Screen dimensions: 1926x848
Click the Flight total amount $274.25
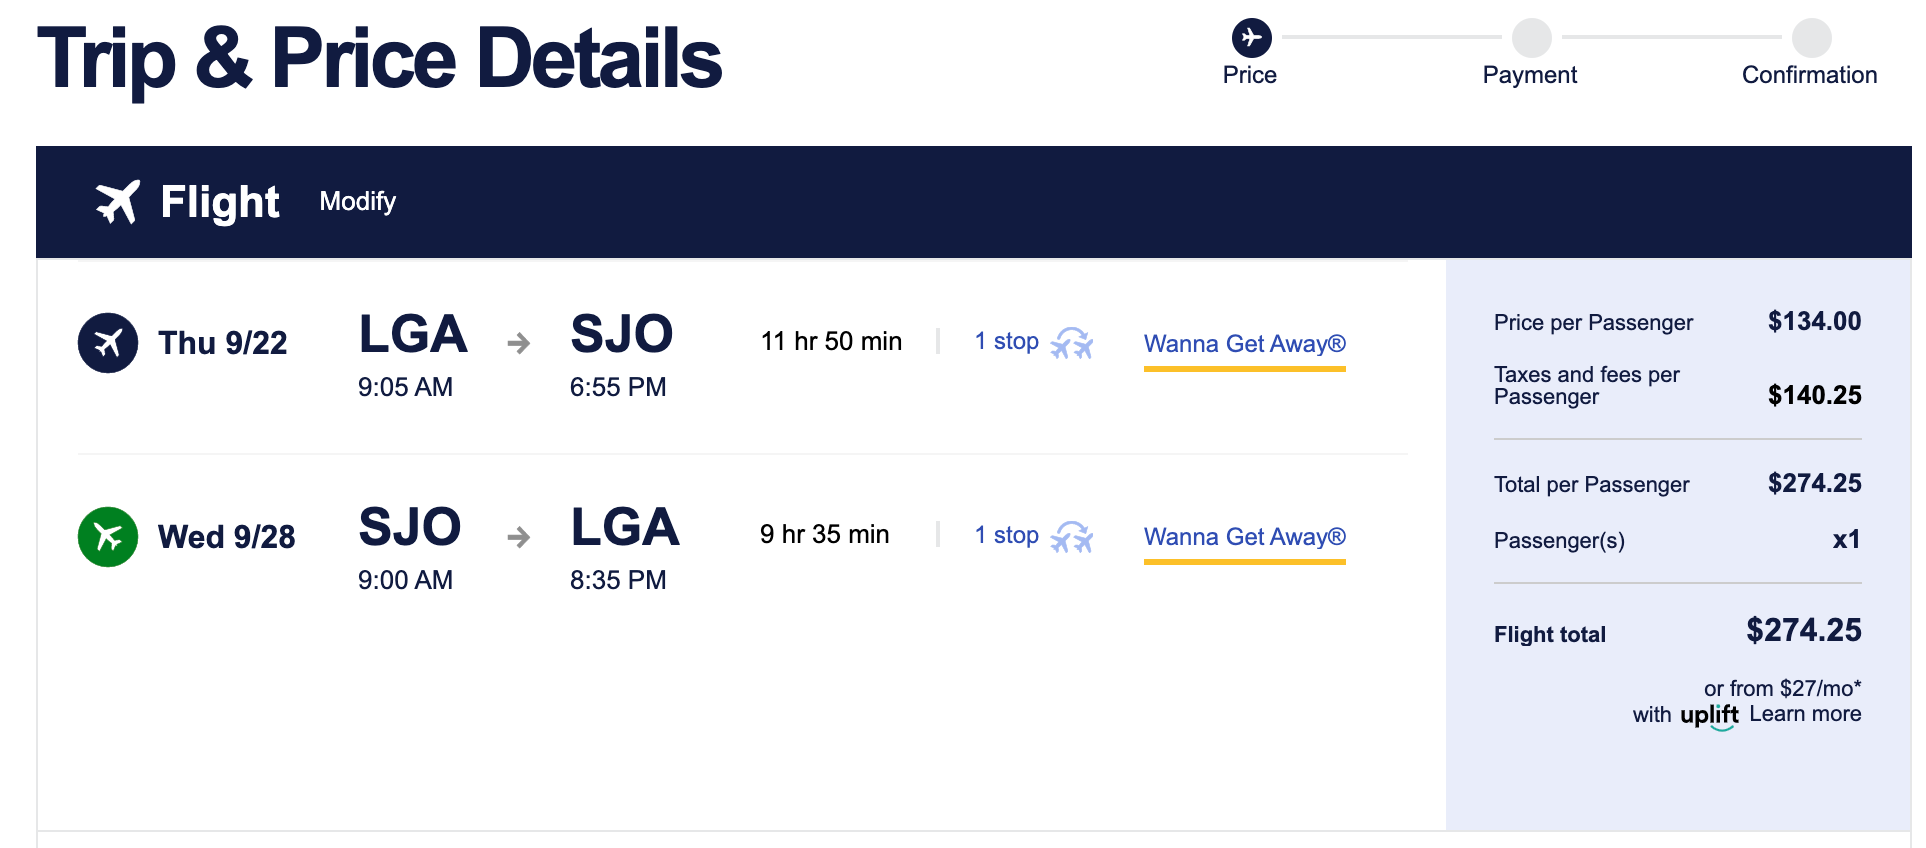[1803, 630]
